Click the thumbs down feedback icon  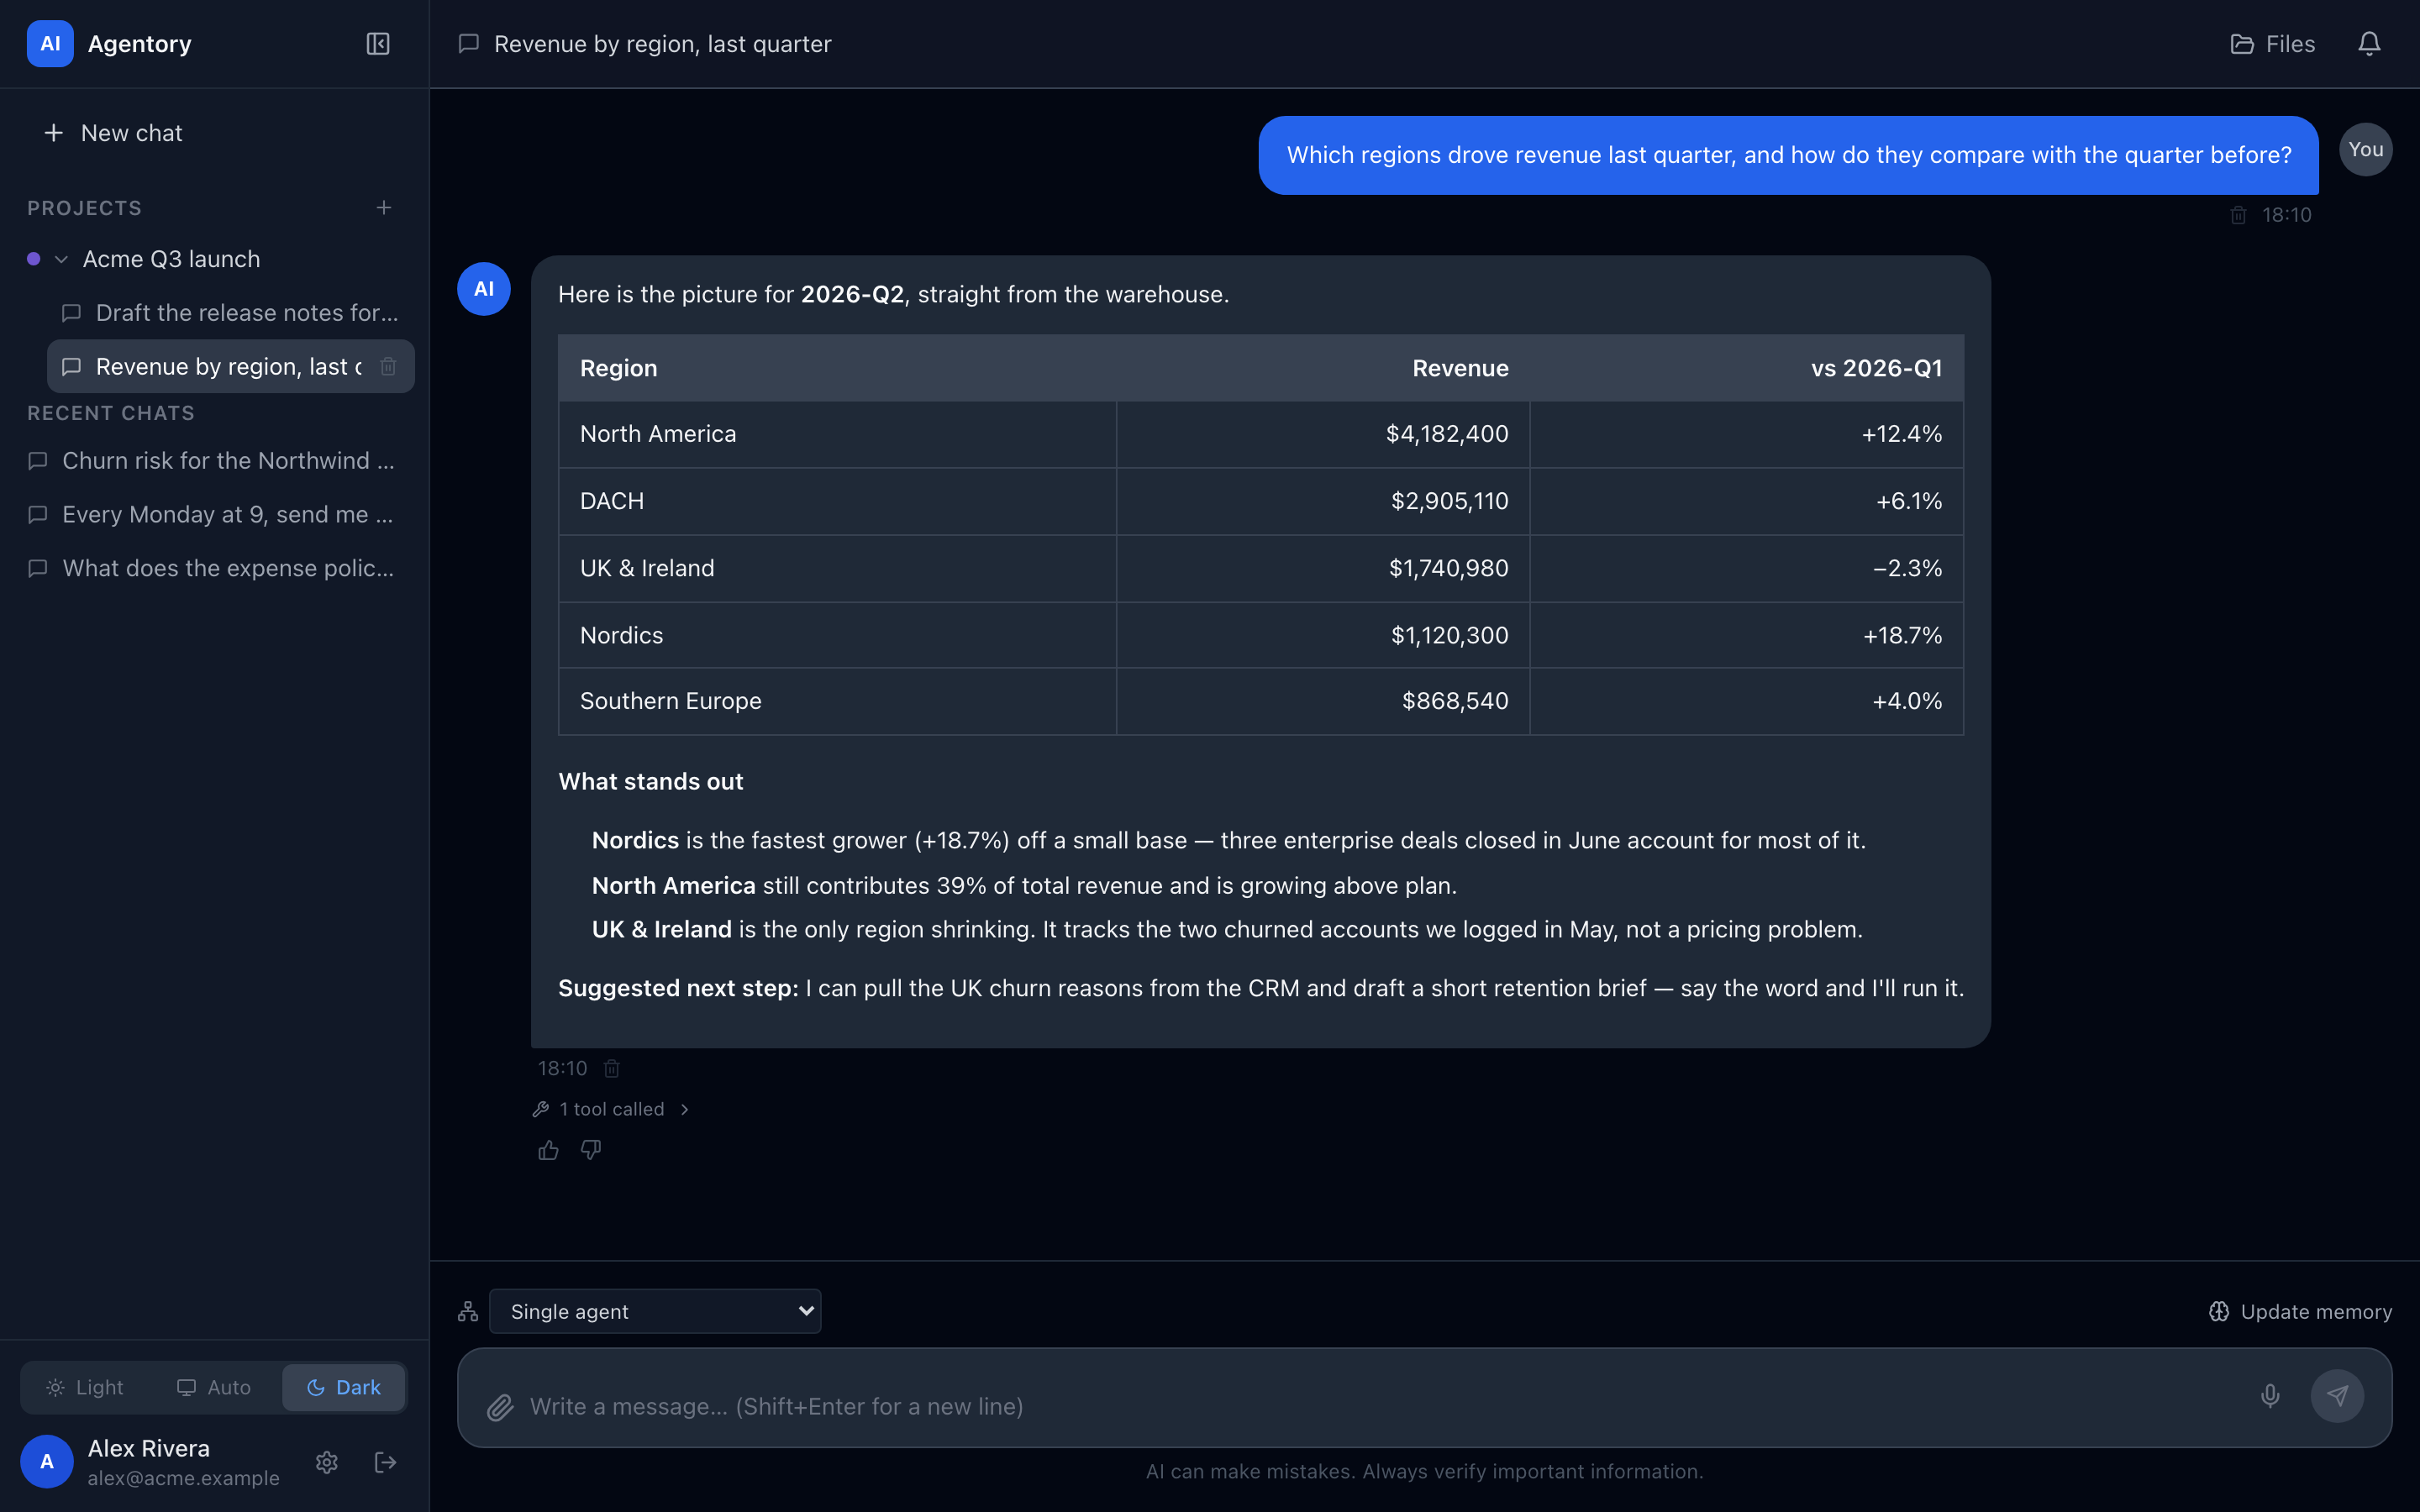click(591, 1150)
